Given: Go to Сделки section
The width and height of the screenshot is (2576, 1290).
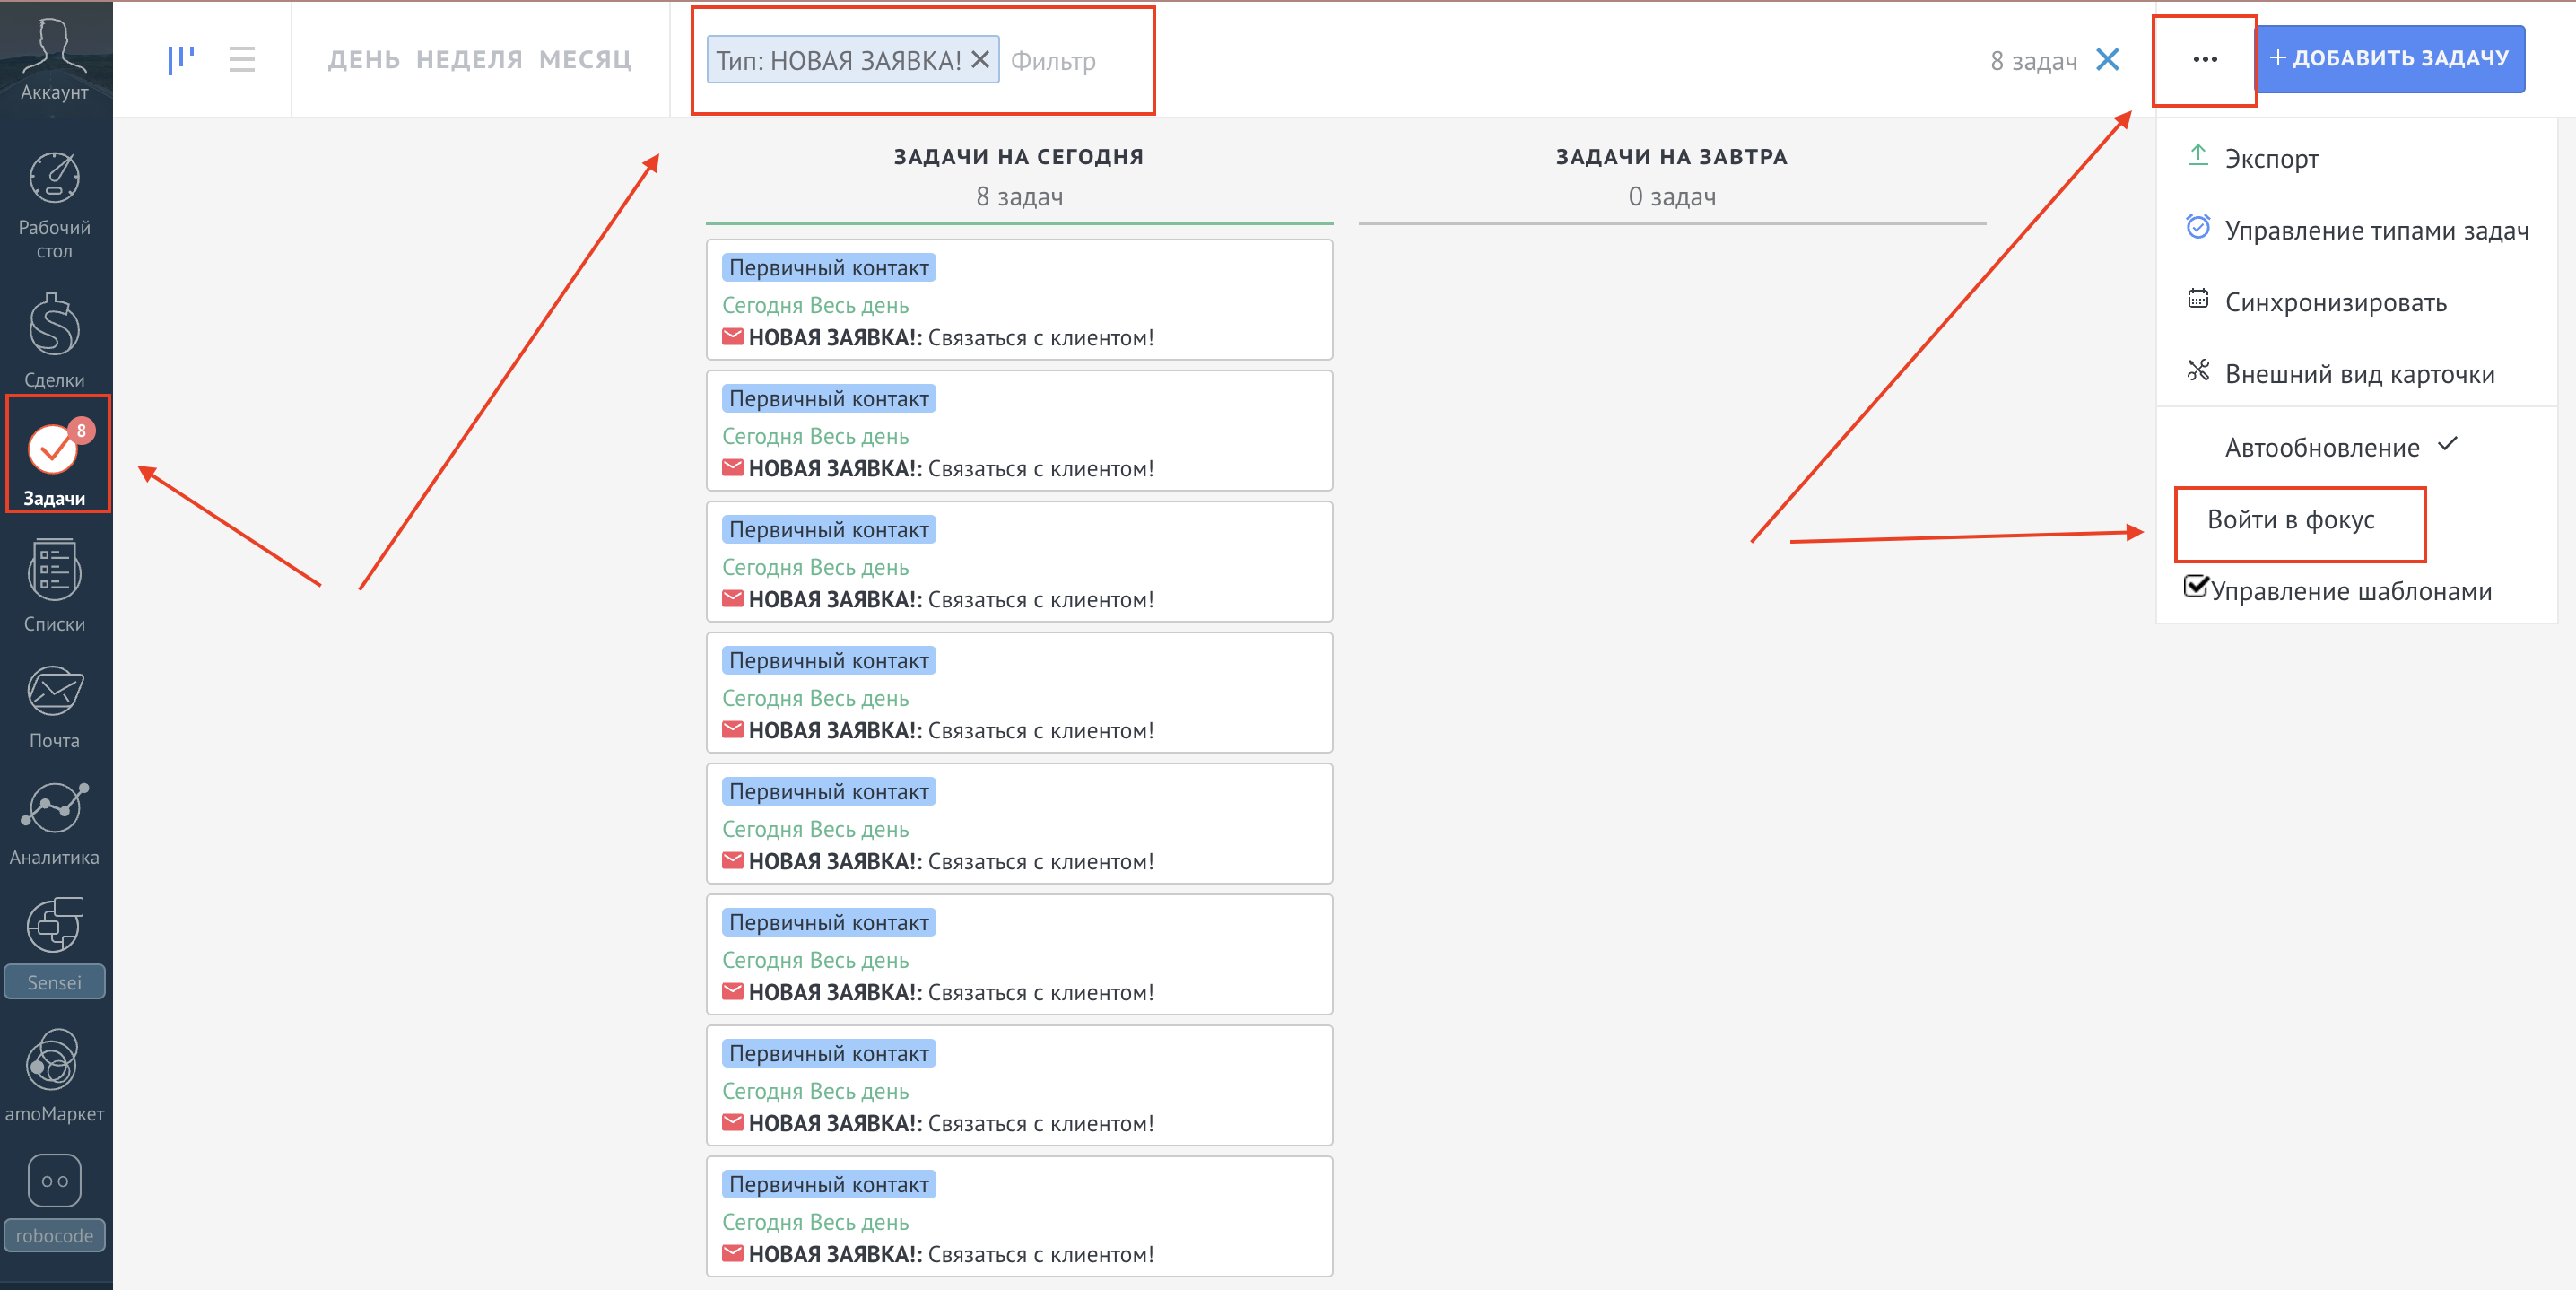Looking at the screenshot, I should click(x=54, y=340).
